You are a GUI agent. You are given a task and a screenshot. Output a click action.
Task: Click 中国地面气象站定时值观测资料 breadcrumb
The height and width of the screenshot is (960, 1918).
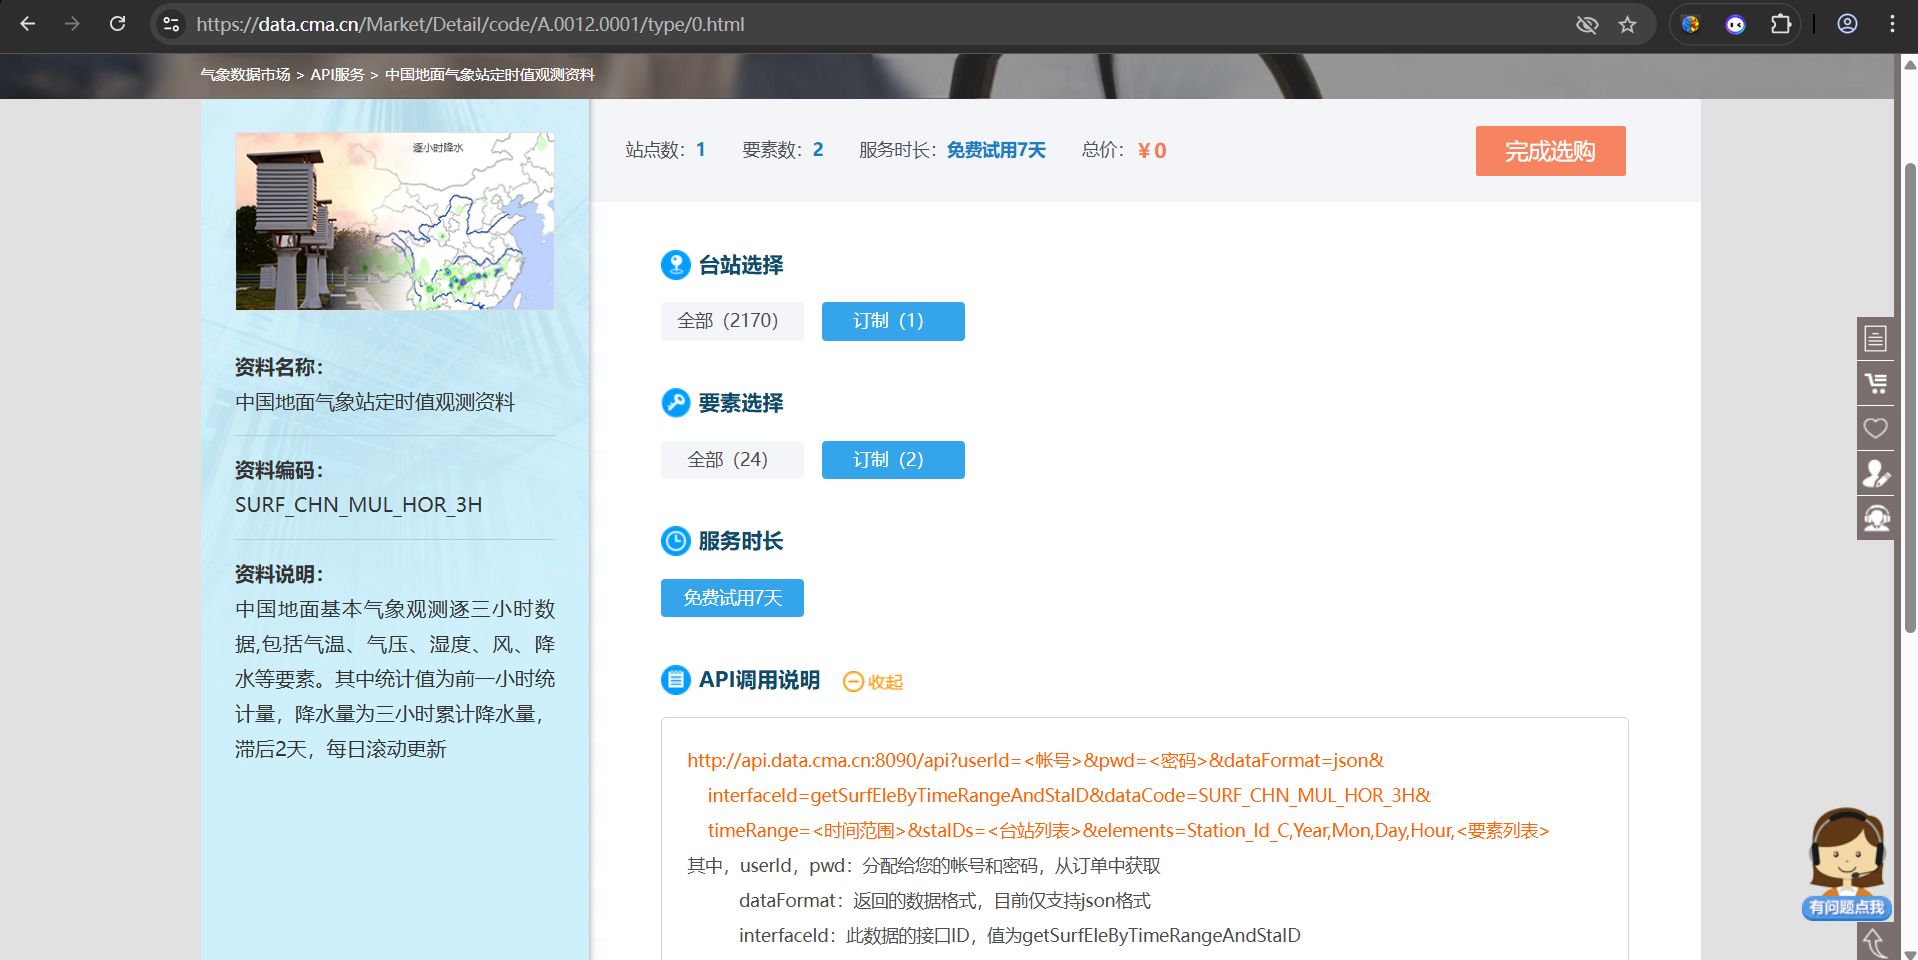pos(490,75)
